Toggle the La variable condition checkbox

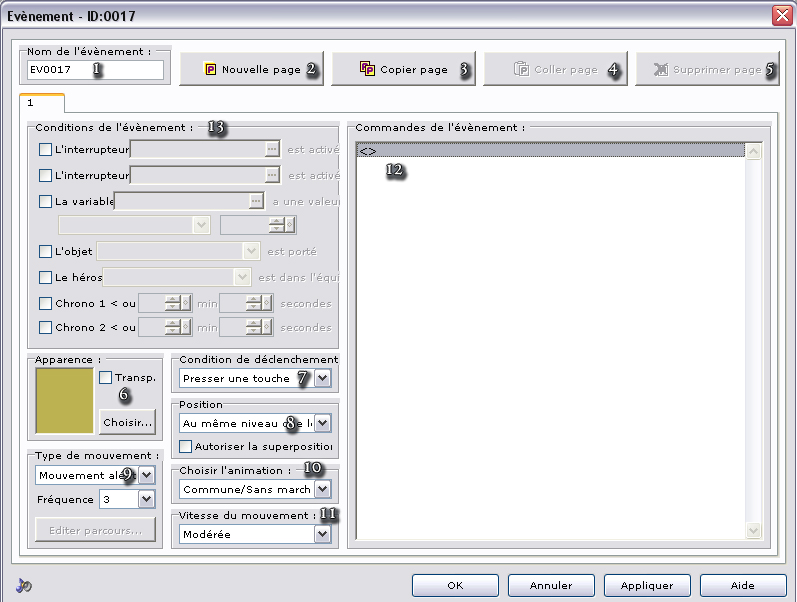coord(45,201)
